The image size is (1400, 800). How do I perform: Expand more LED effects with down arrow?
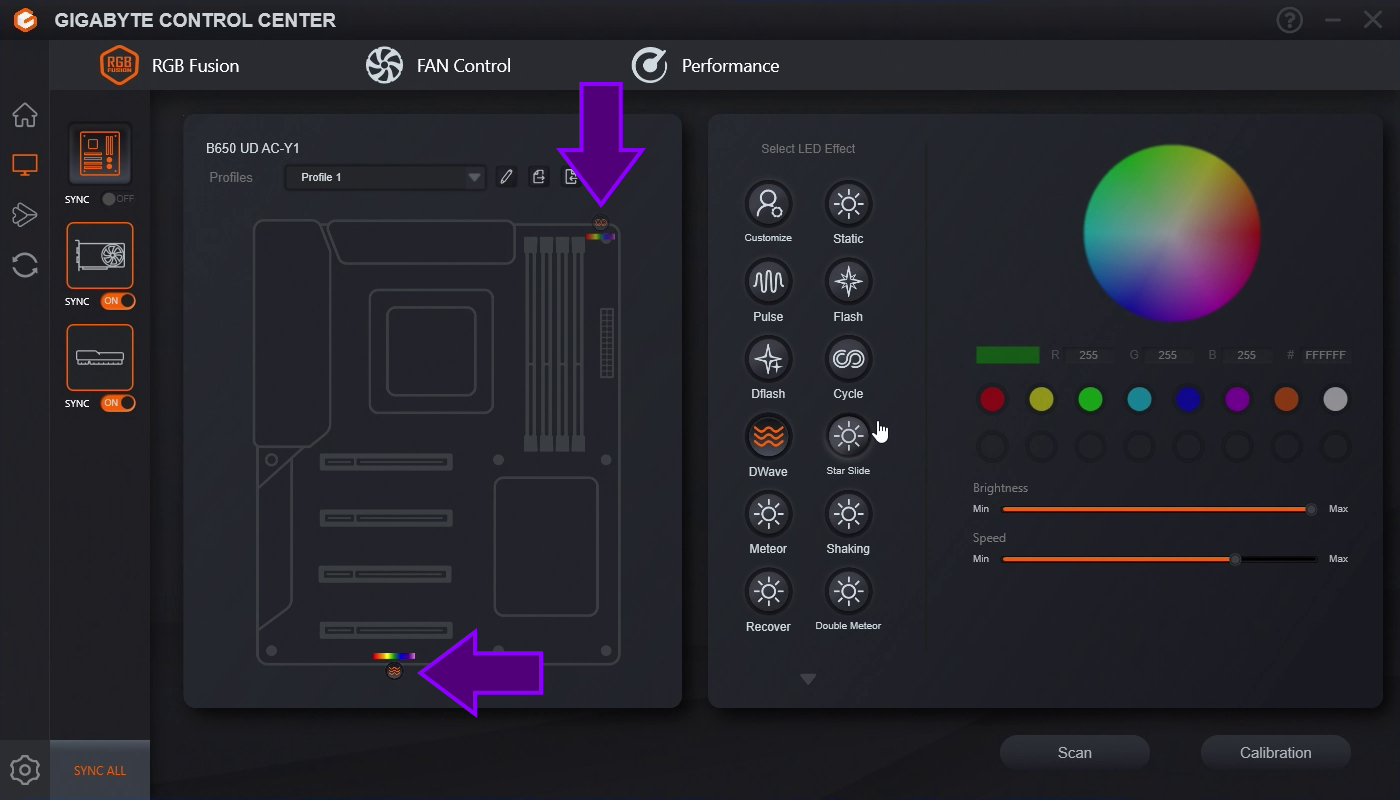point(808,678)
